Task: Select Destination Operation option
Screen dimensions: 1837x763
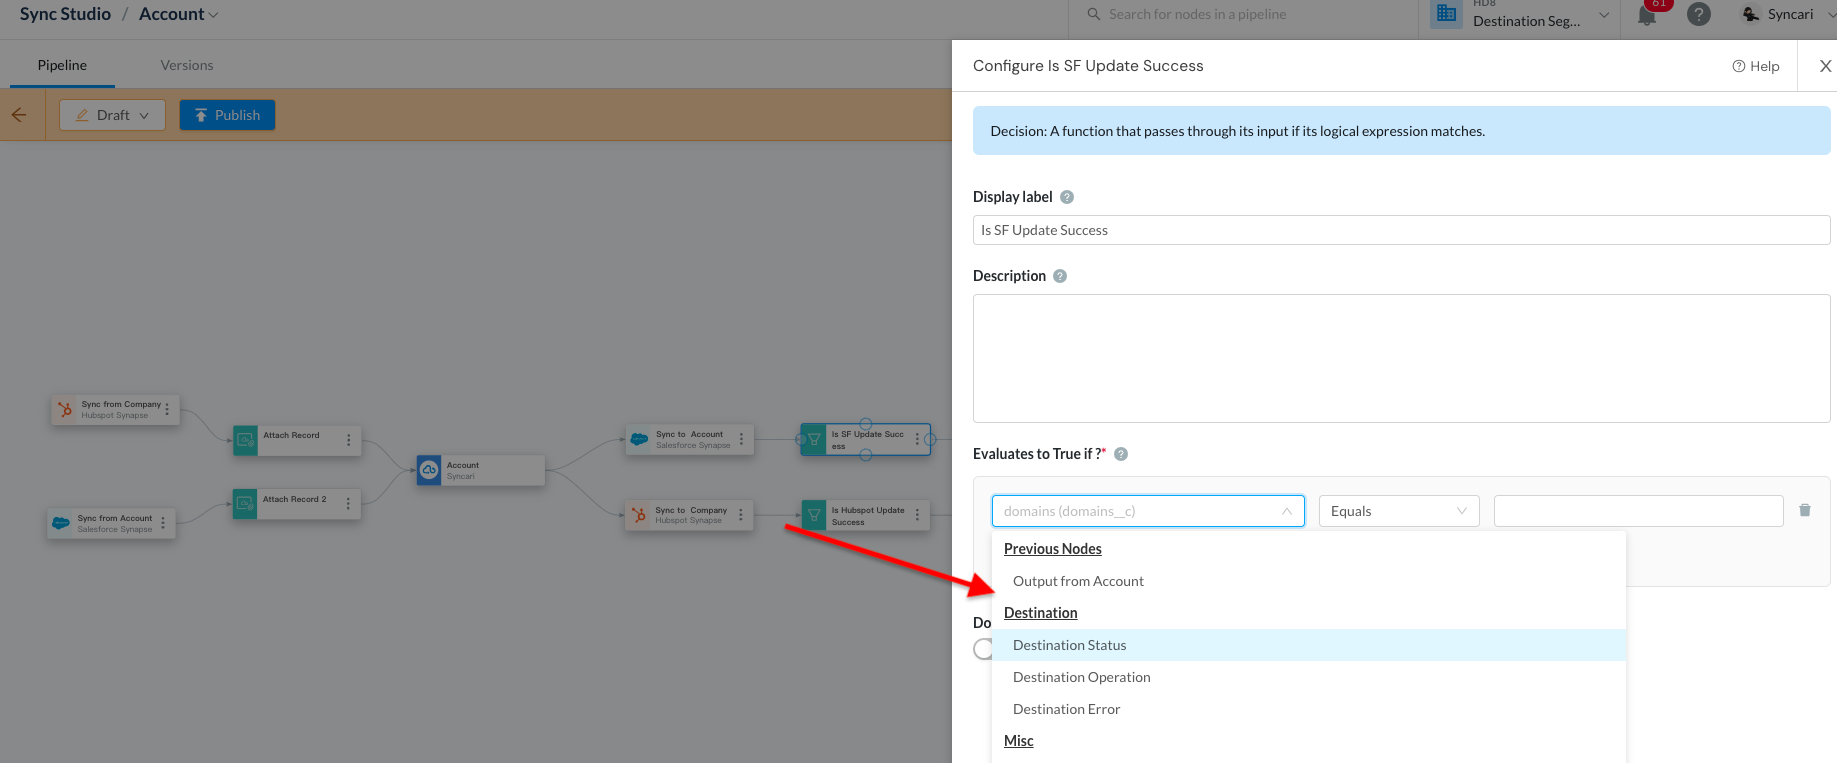Action: point(1309,677)
